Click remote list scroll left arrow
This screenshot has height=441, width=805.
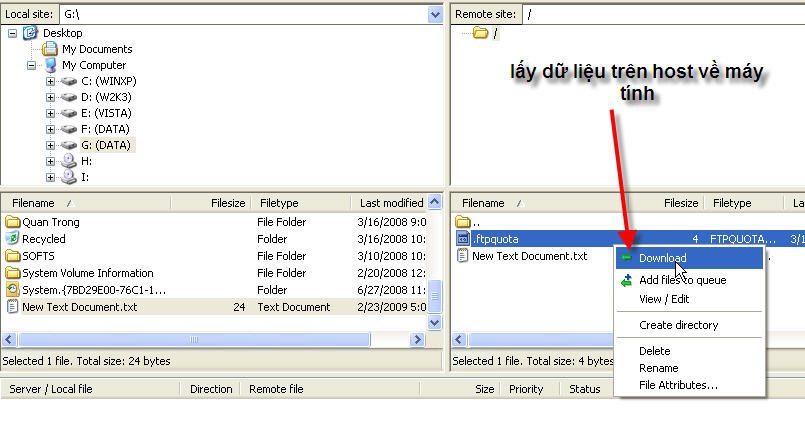[x=459, y=339]
